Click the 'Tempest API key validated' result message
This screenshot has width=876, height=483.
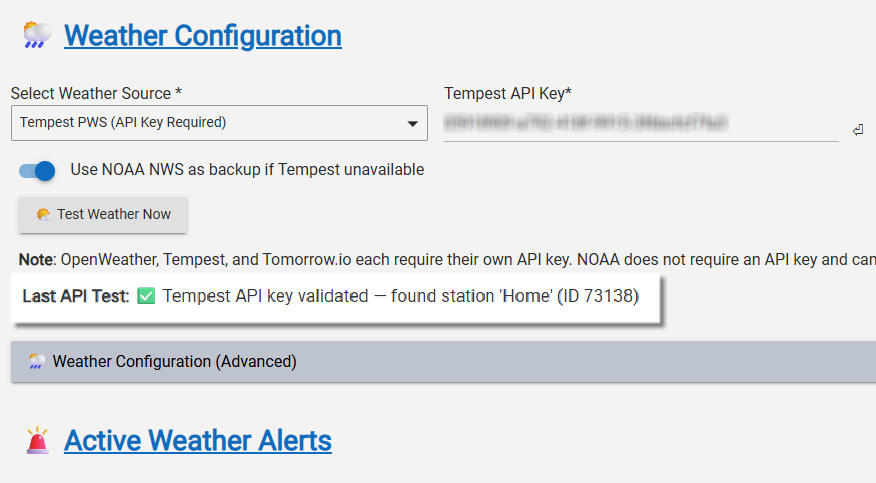[x=400, y=297]
